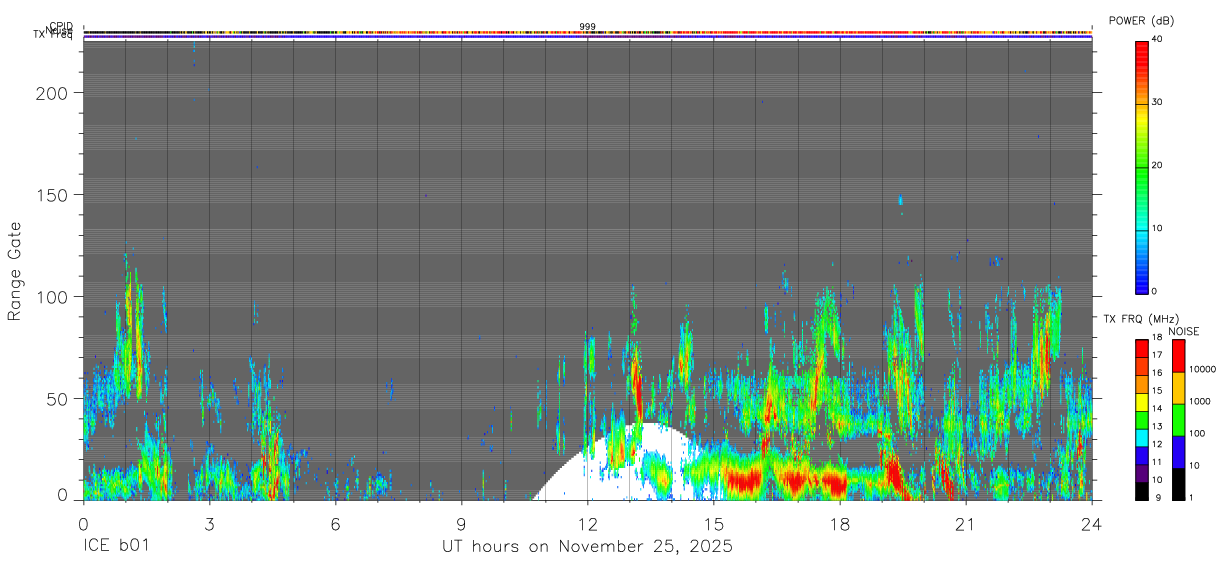This screenshot has width=1228, height=567.
Task: Click the 18 tick label on UT hours axis
Action: pyautogui.click(x=840, y=523)
